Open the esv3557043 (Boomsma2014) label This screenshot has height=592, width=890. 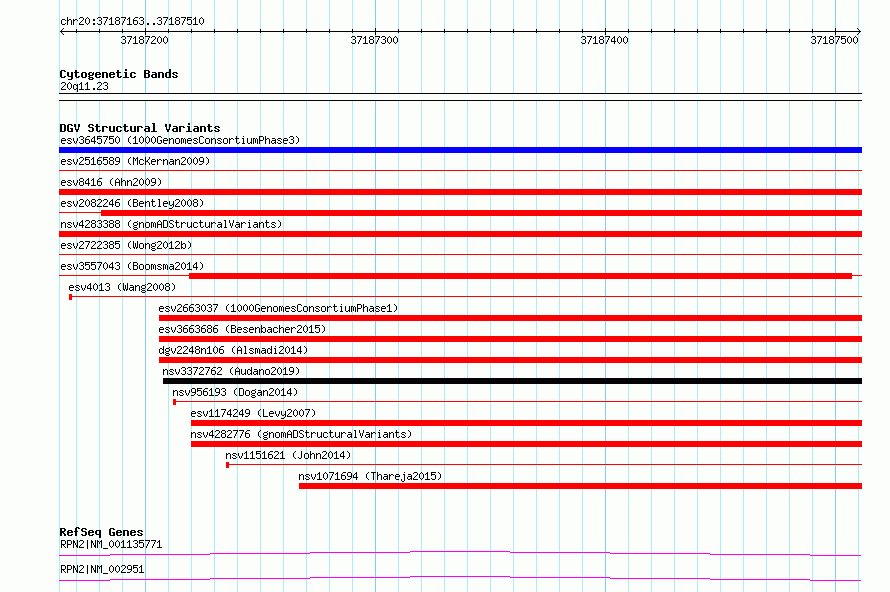(132, 266)
